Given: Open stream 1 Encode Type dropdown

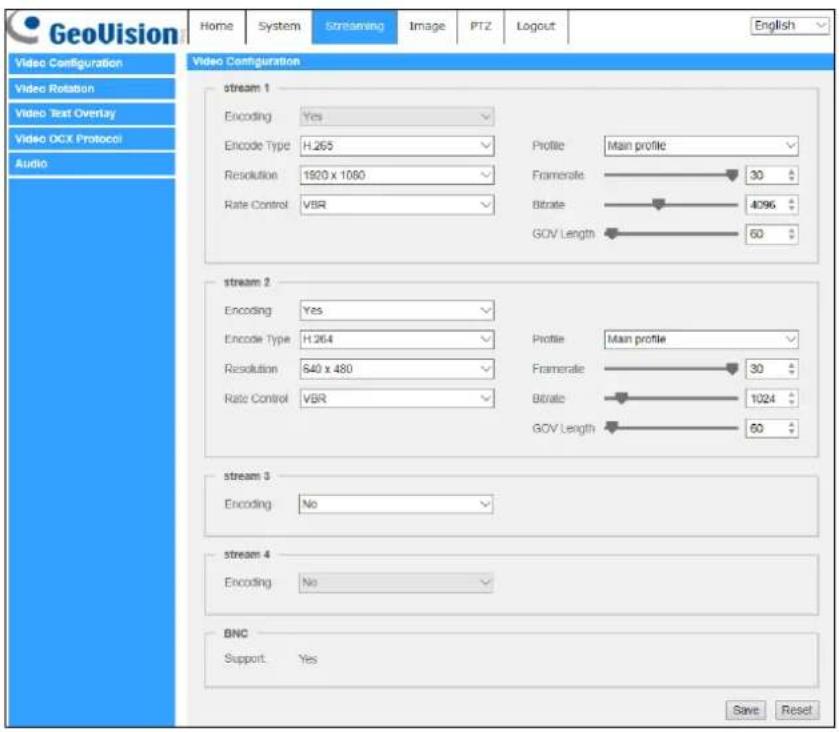Looking at the screenshot, I should pyautogui.click(x=396, y=146).
